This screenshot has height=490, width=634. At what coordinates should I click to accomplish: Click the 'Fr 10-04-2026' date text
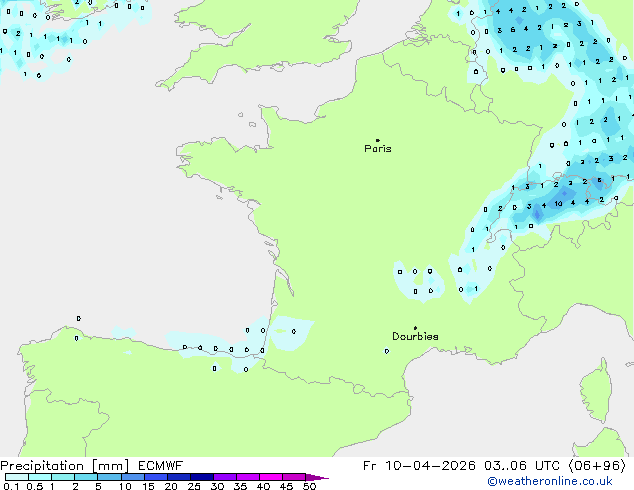[419, 466]
